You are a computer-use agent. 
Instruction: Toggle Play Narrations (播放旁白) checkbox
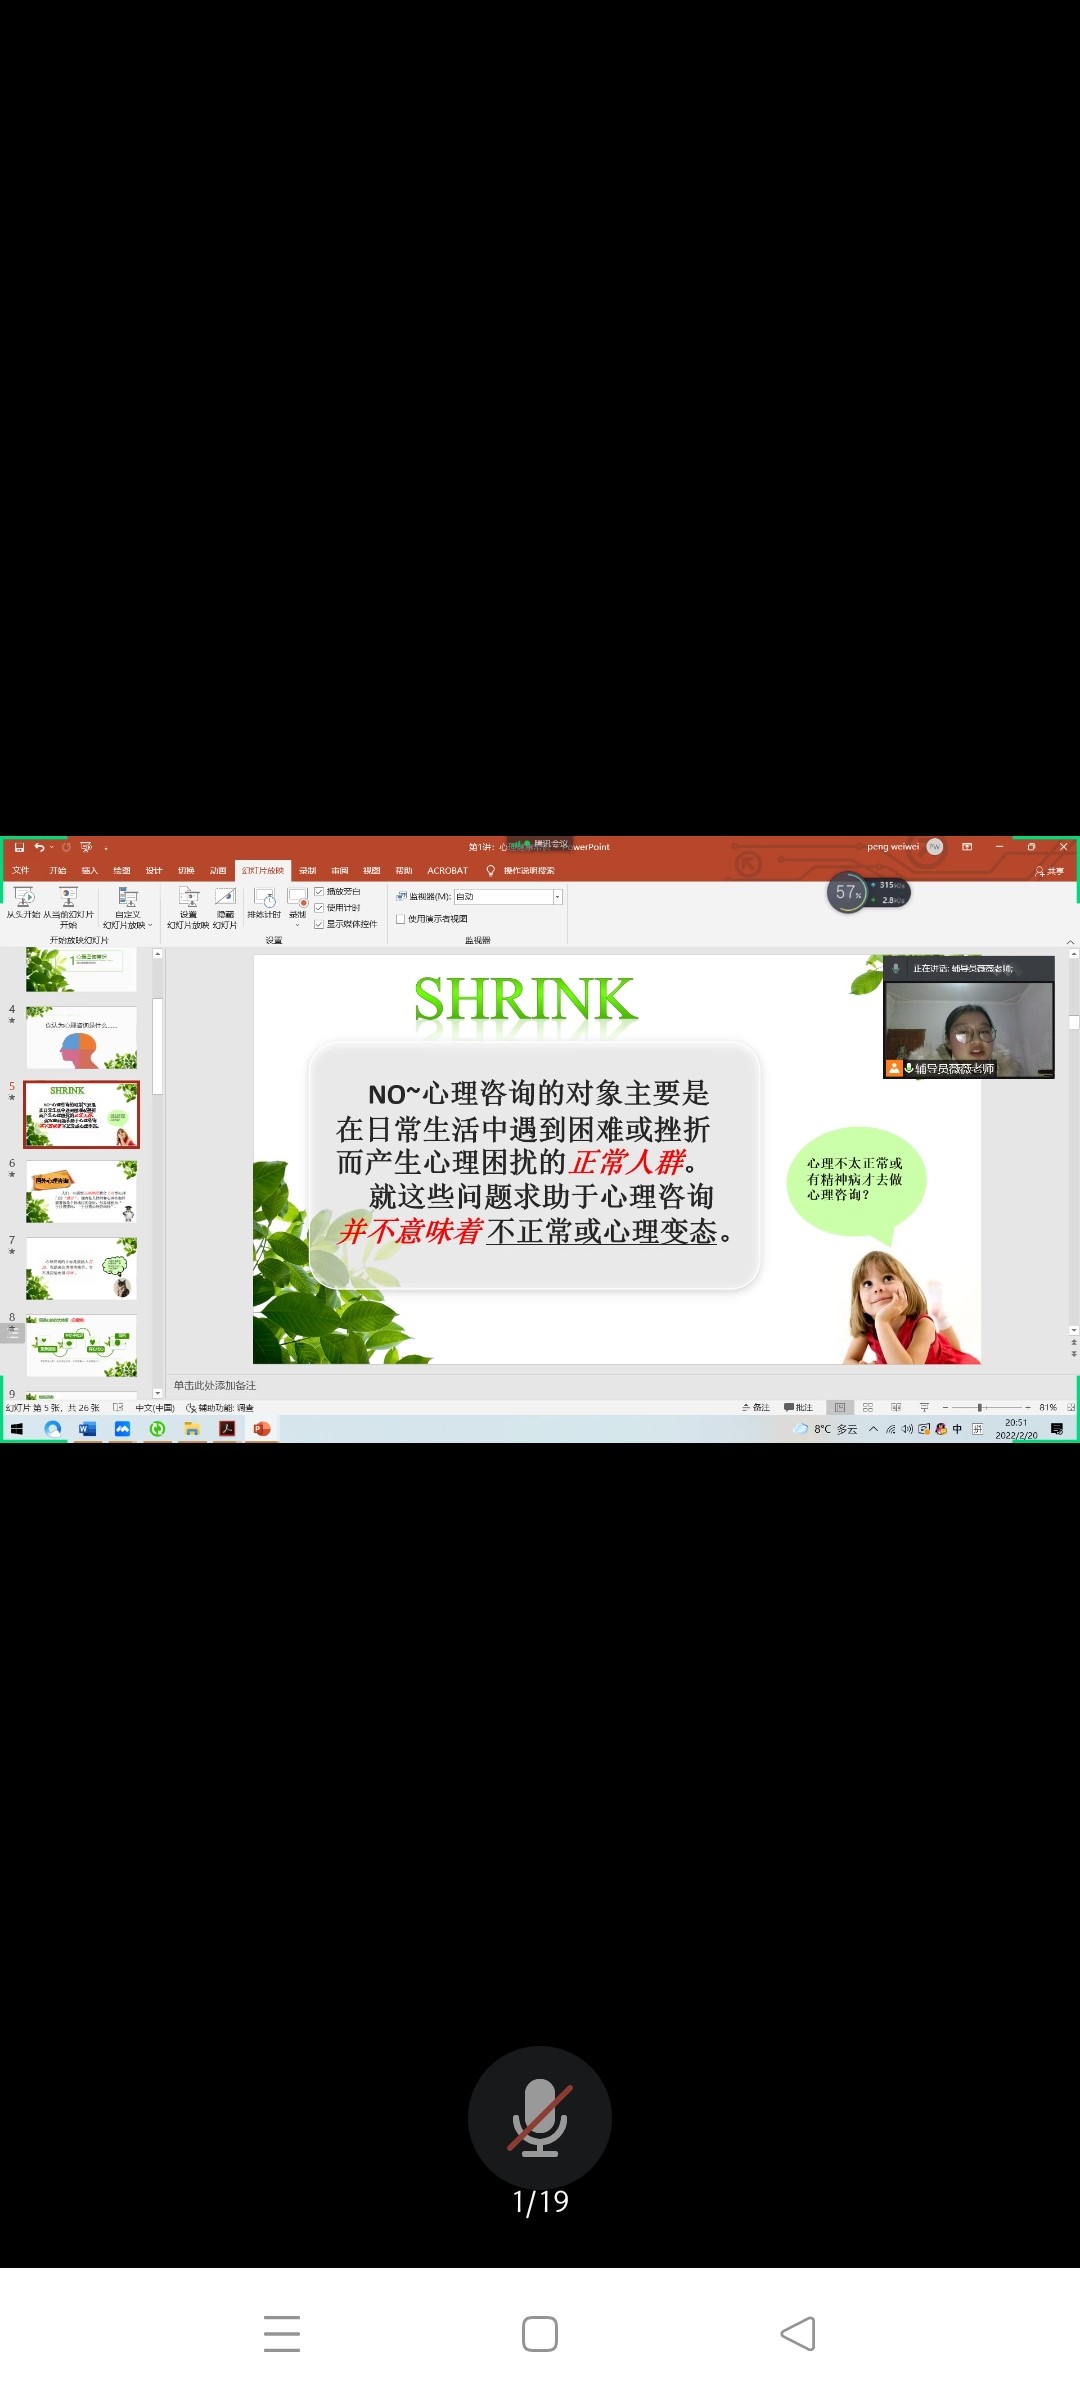[x=319, y=891]
